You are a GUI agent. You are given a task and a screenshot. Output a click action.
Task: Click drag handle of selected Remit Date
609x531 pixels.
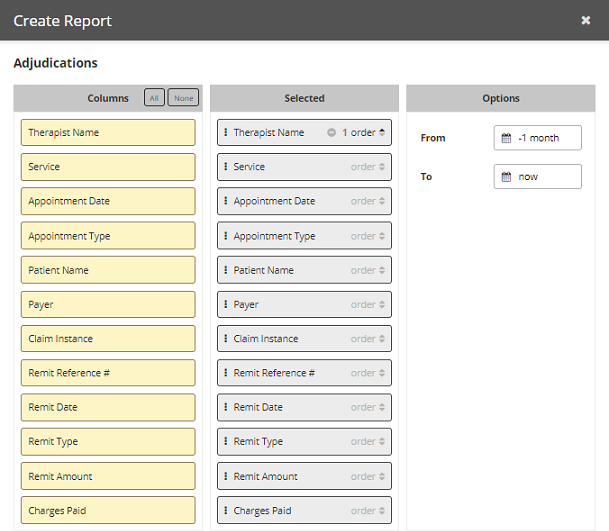226,407
